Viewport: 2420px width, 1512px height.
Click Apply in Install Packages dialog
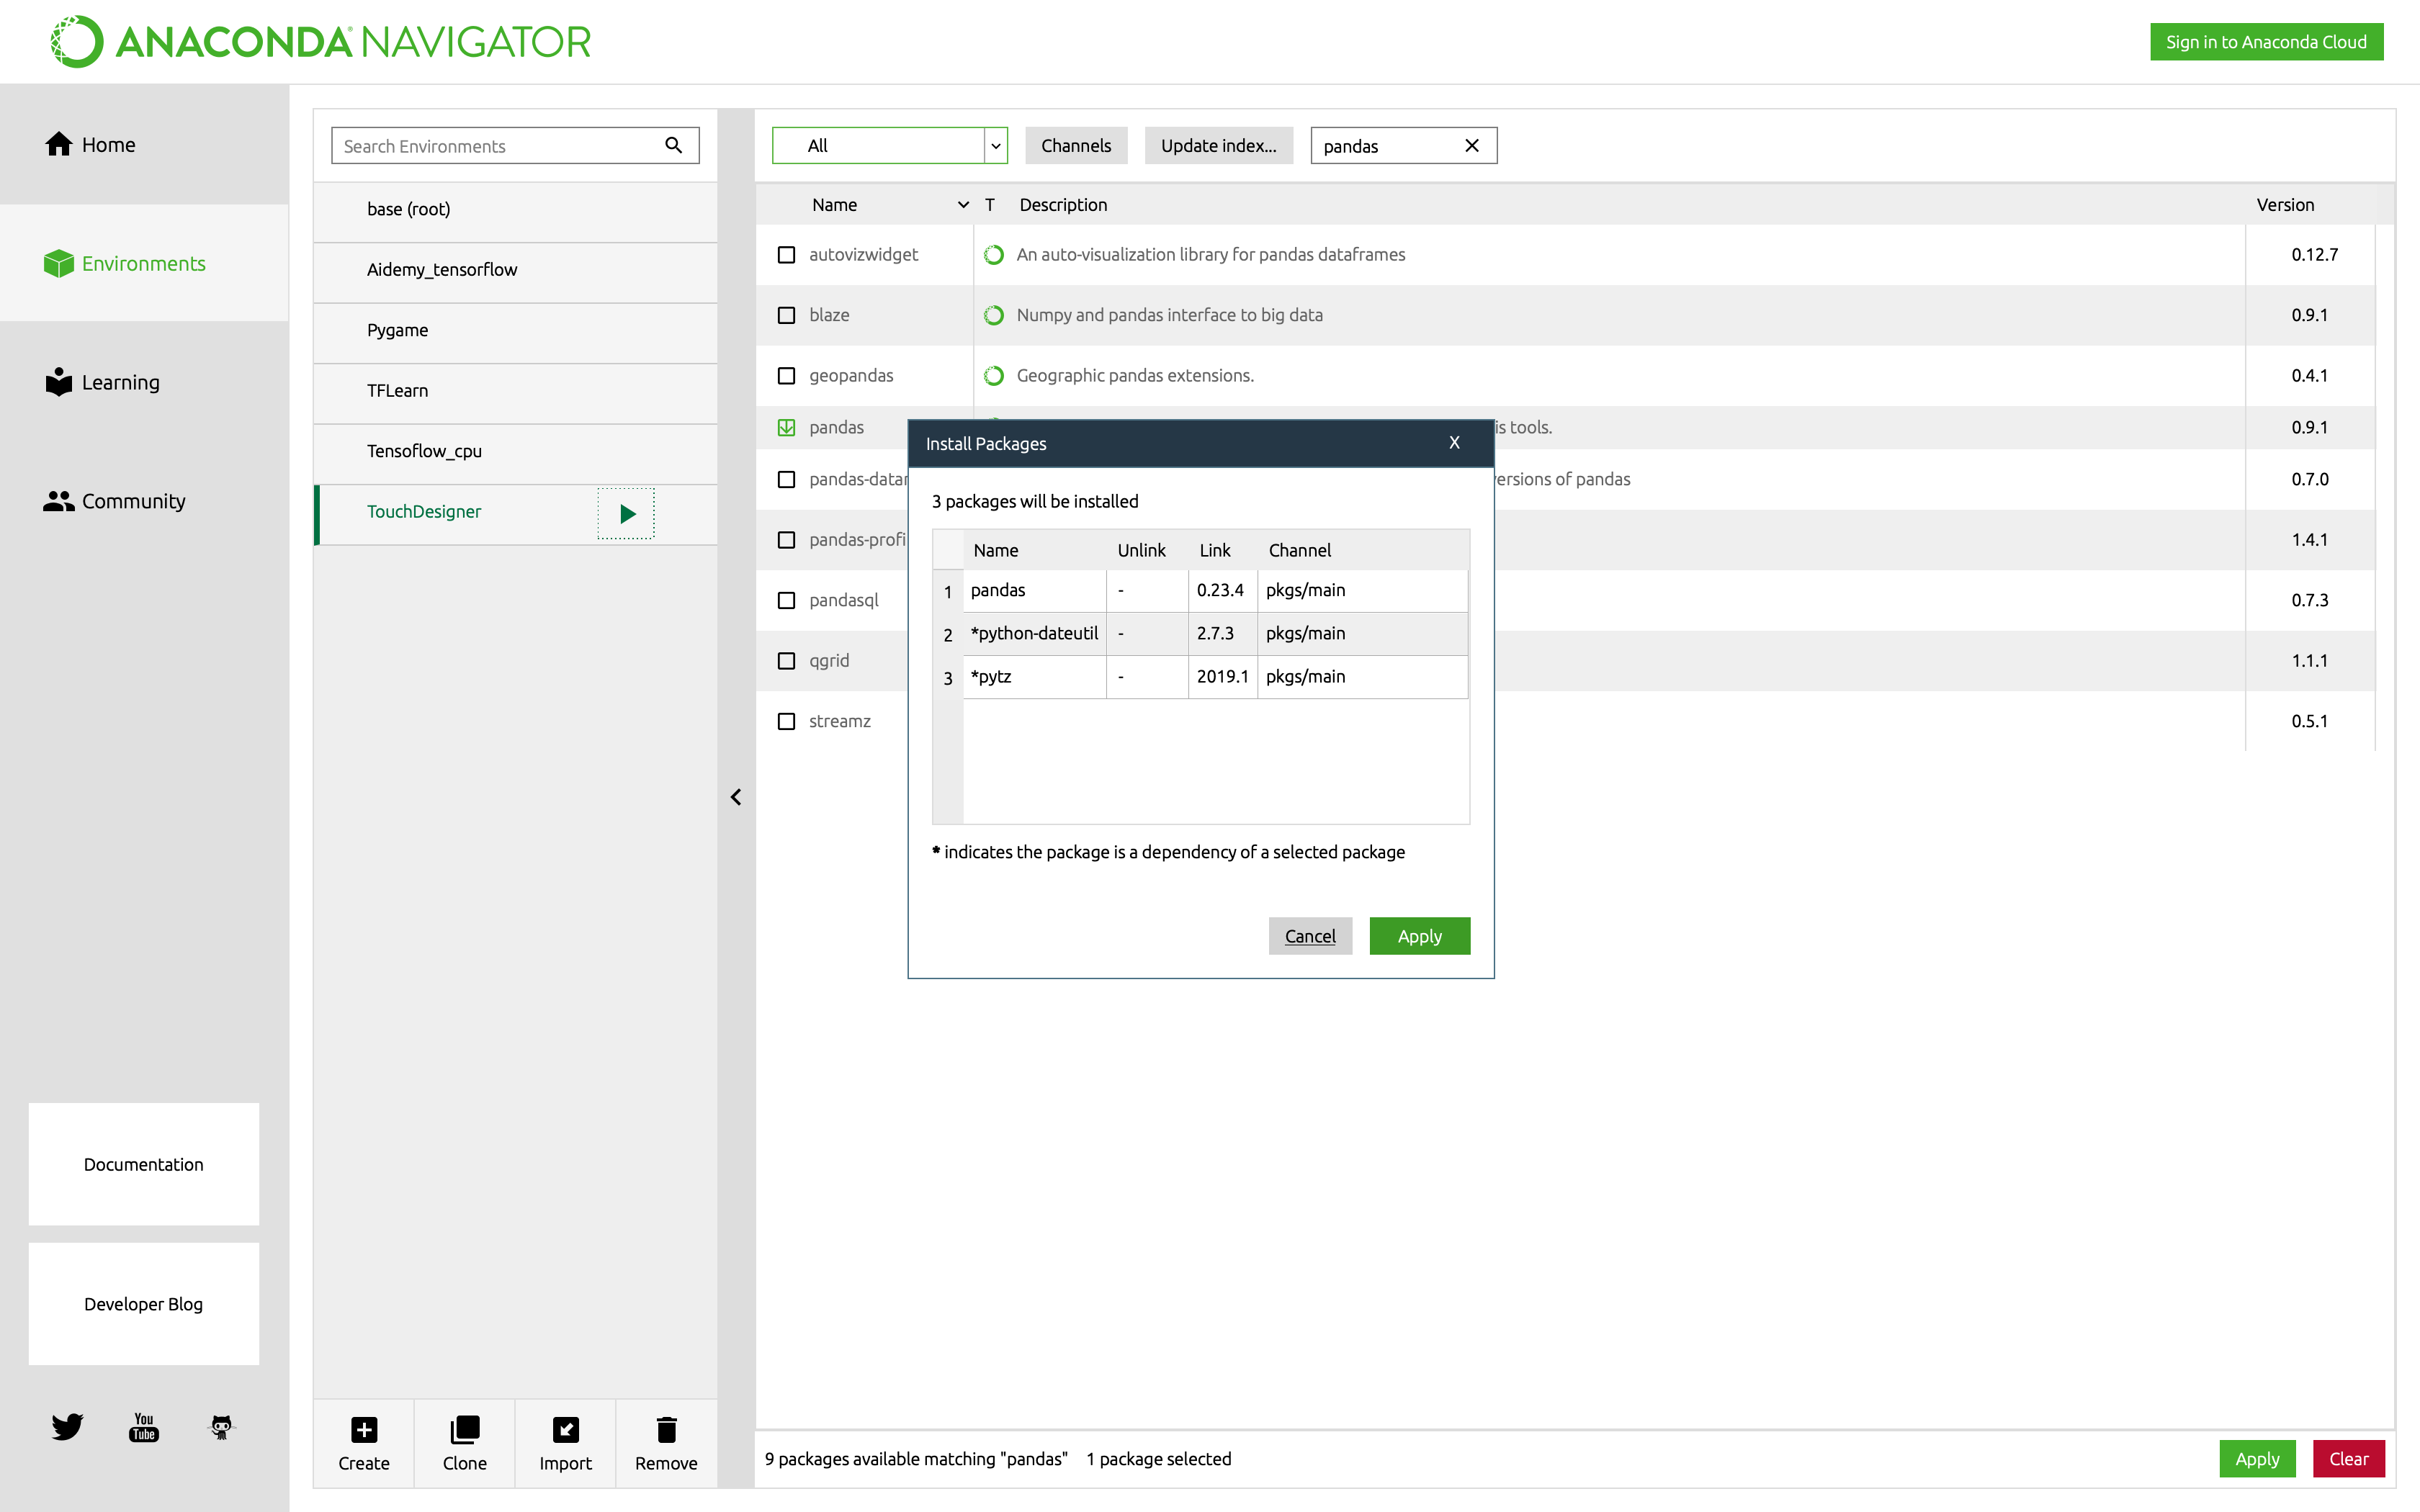point(1419,936)
